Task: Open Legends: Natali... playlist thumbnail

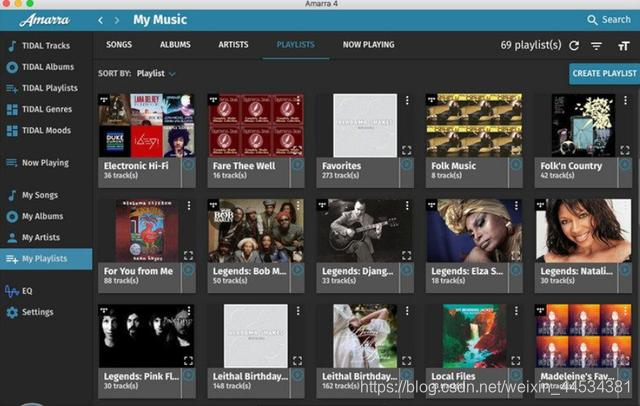Action: (583, 231)
